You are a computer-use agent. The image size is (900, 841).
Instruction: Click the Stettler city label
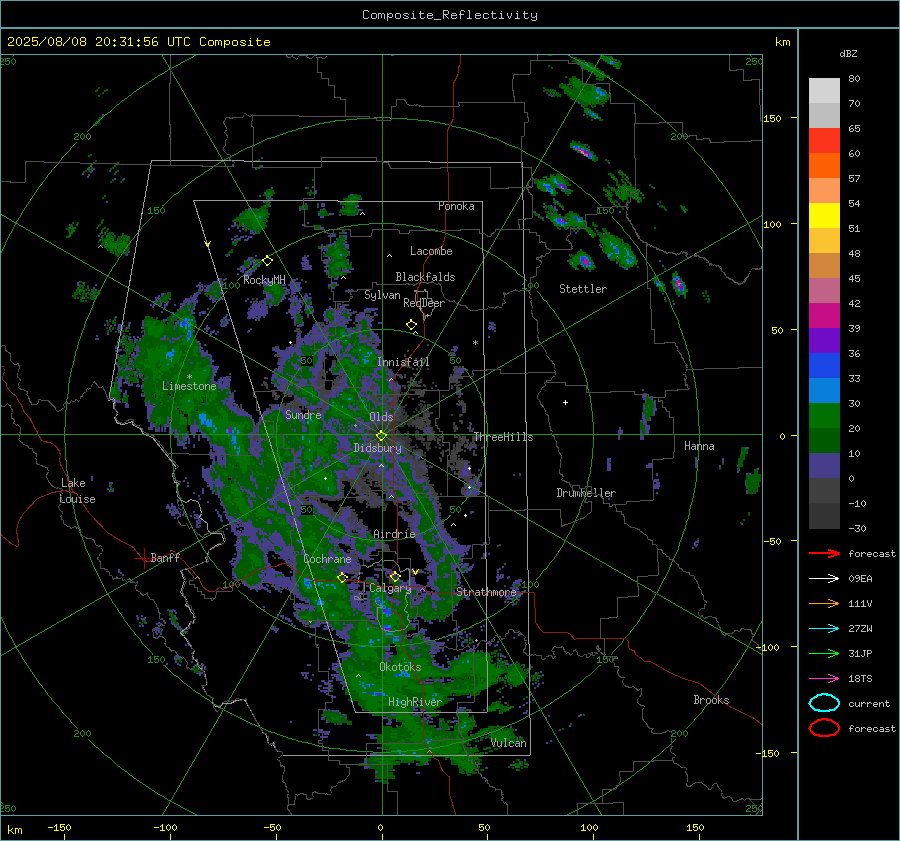[583, 289]
